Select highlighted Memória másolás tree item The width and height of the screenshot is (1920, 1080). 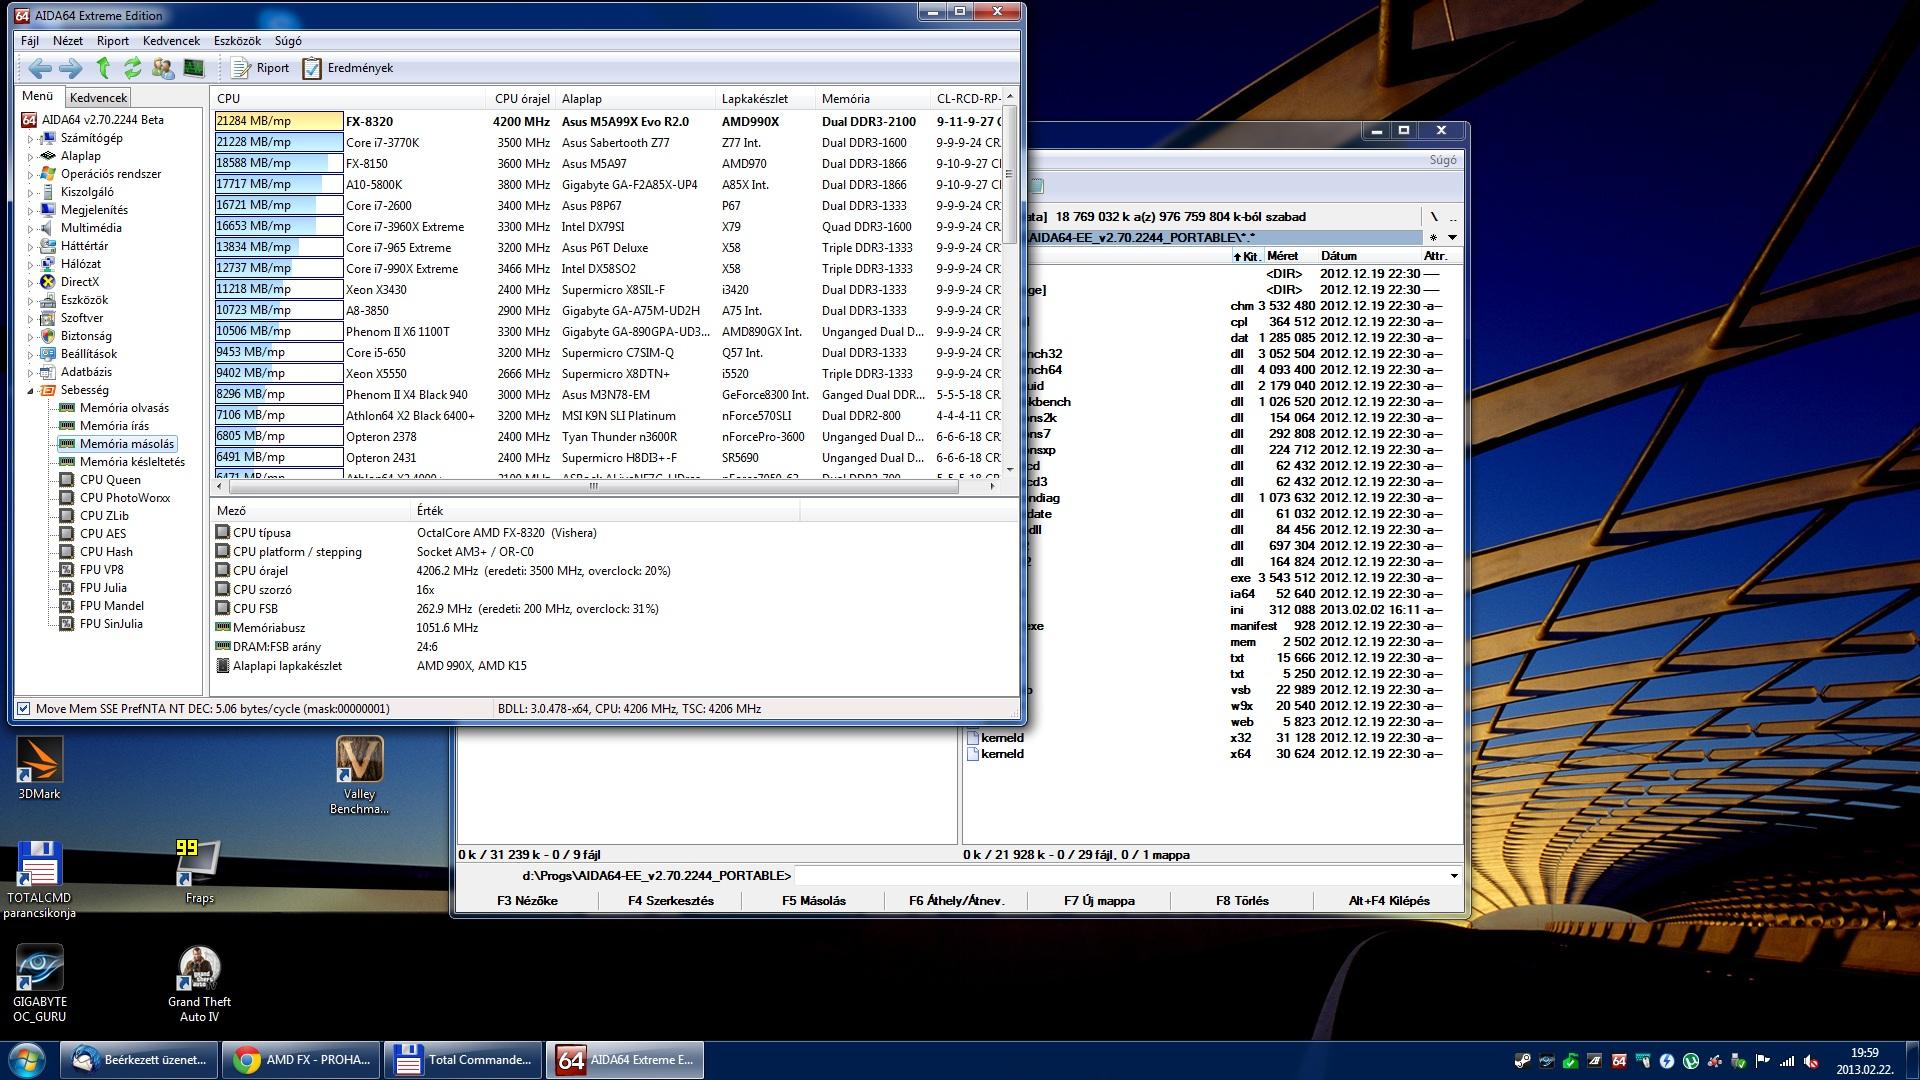tap(127, 444)
